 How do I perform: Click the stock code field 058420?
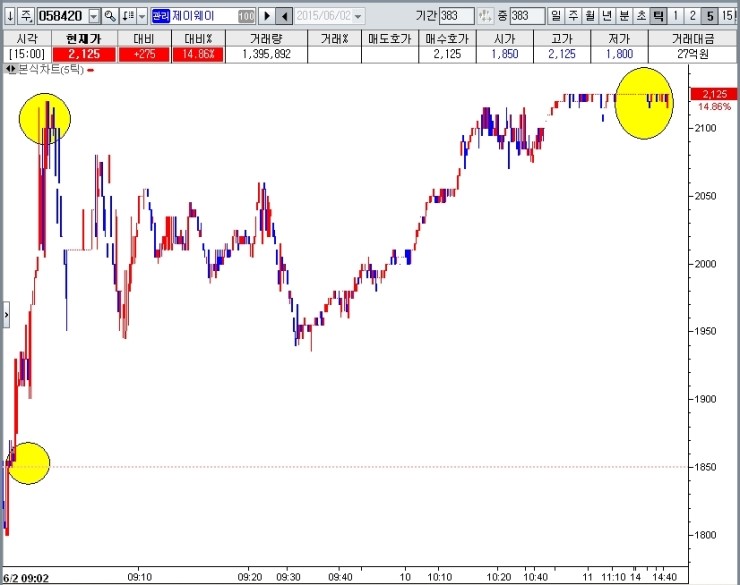[x=61, y=16]
